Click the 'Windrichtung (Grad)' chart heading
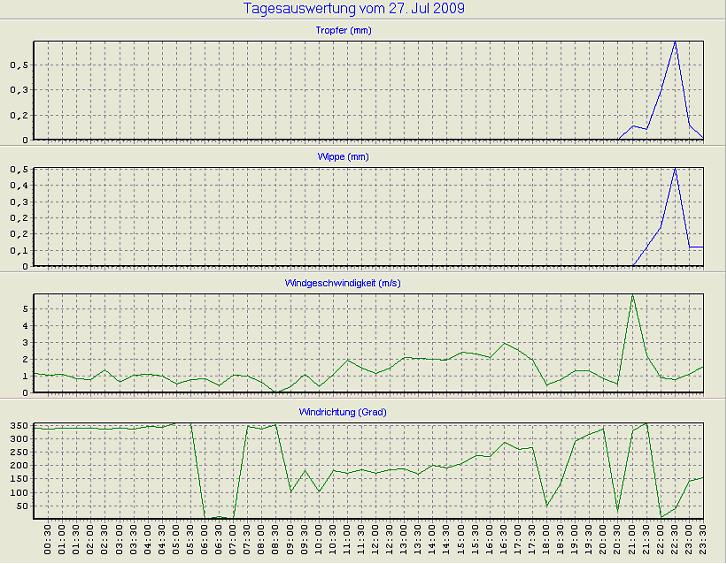Image resolution: width=726 pixels, height=564 pixels. tap(367, 411)
